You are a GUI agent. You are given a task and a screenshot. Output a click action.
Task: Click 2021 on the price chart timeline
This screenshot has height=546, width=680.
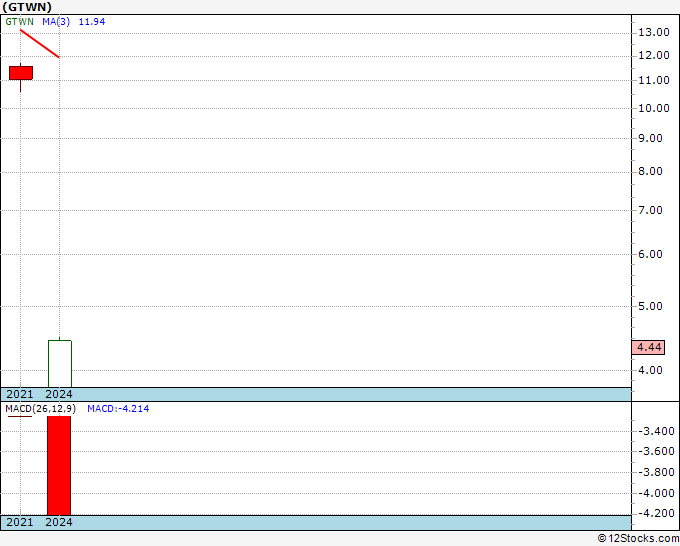click(20, 394)
